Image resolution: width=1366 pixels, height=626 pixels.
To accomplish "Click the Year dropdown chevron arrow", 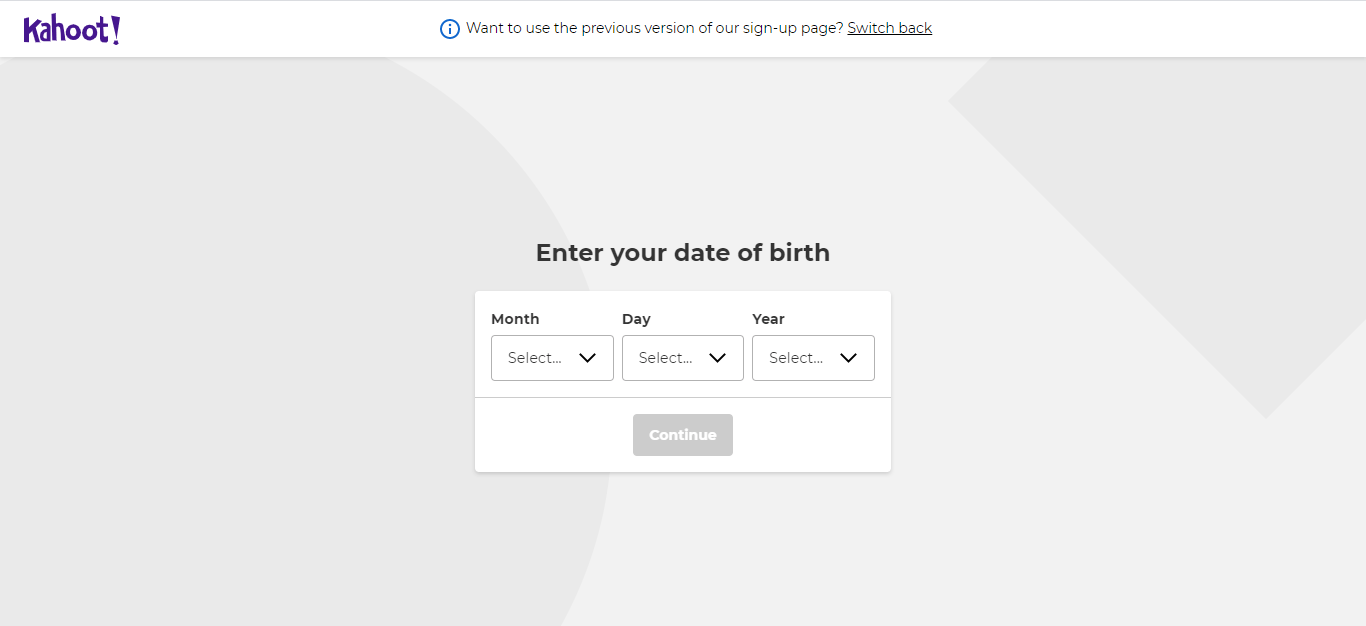I will (848, 358).
